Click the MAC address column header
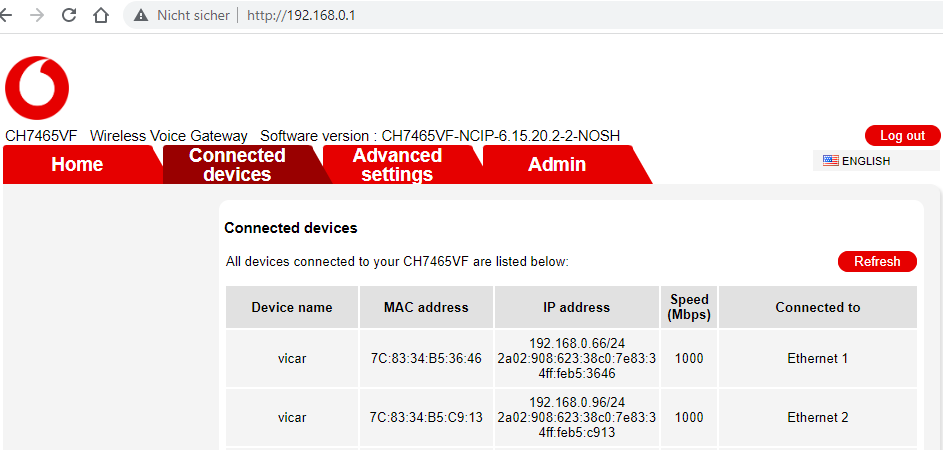Viewport: 943px width, 450px height. pos(426,308)
